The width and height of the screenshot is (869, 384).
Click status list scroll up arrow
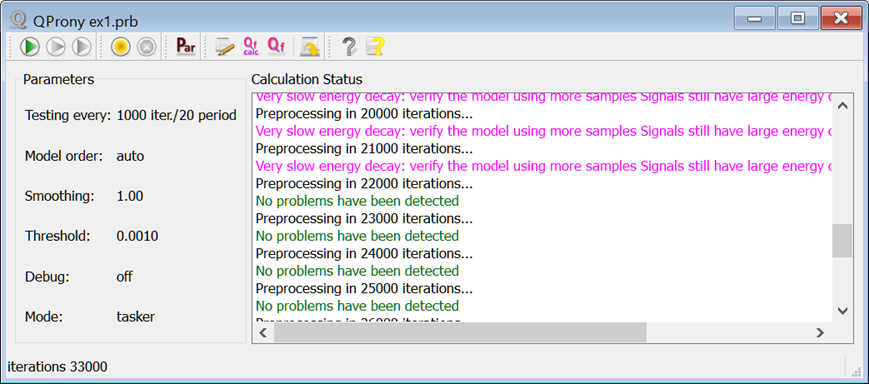[842, 106]
